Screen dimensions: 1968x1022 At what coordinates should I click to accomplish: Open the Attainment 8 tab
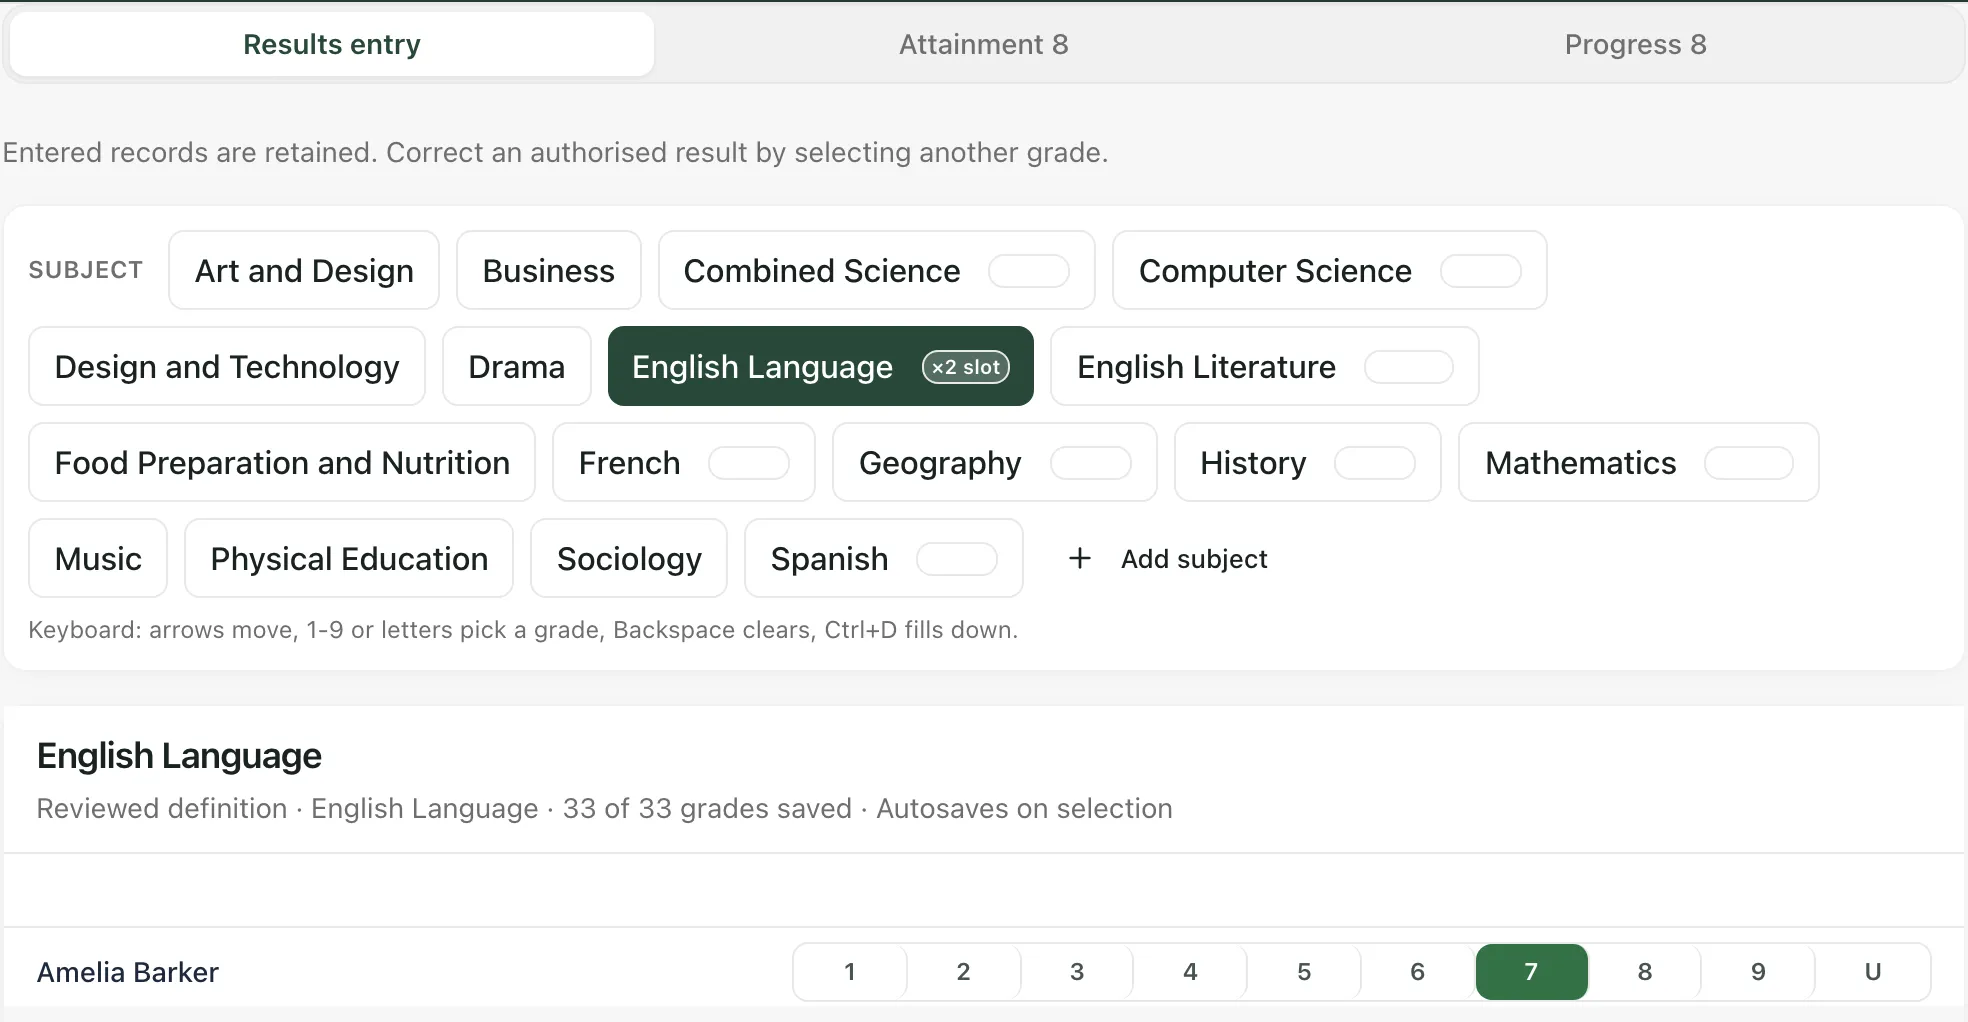click(x=983, y=44)
